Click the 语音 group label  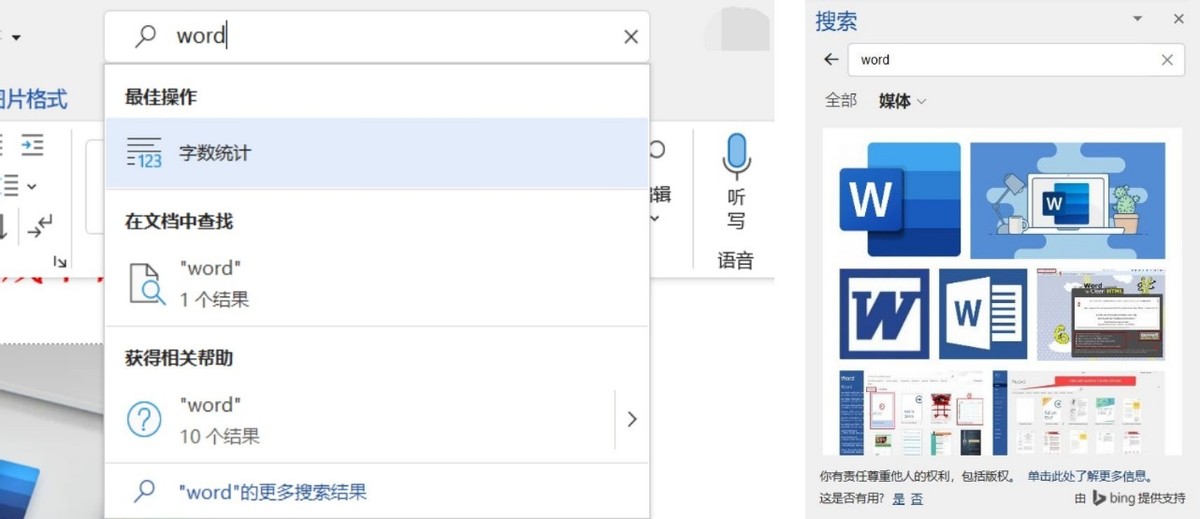tap(736, 261)
